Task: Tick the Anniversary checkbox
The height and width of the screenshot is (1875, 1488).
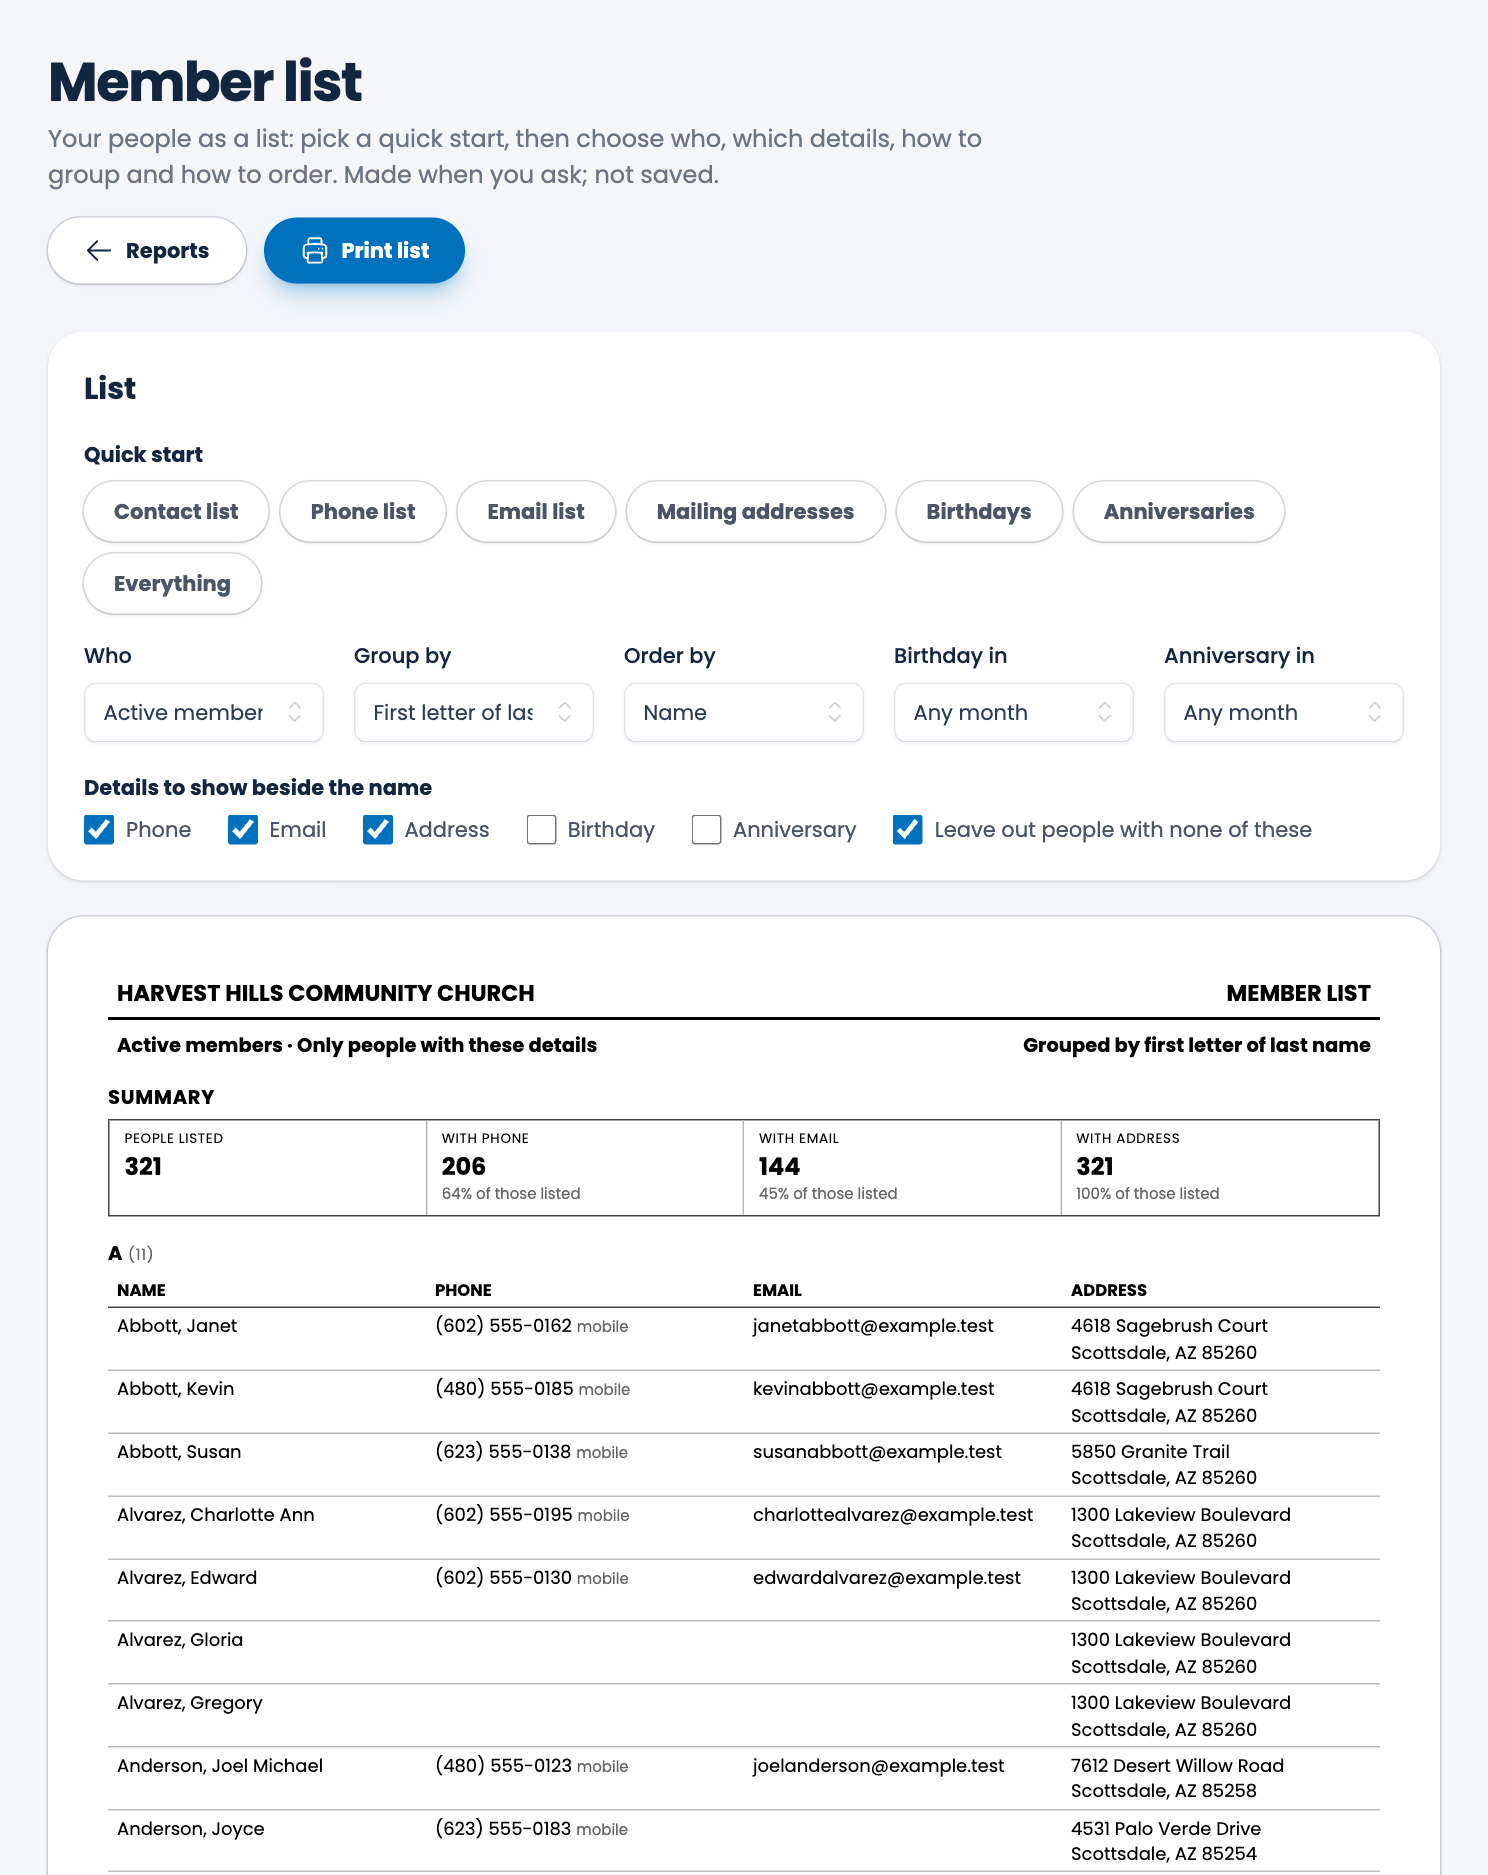Action: point(707,830)
